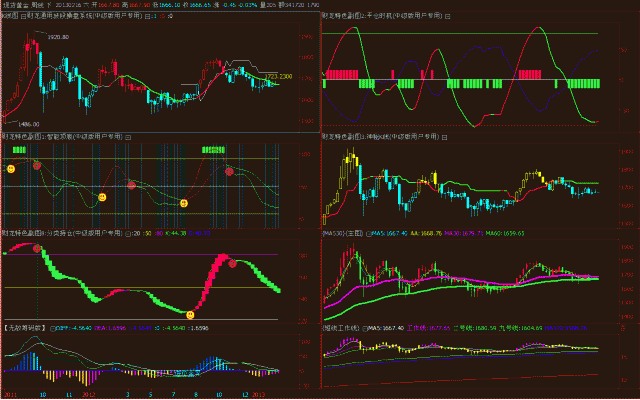Click the 2012 label on date axis
Image resolution: width=640 pixels, height=400 pixels.
[x=88, y=395]
